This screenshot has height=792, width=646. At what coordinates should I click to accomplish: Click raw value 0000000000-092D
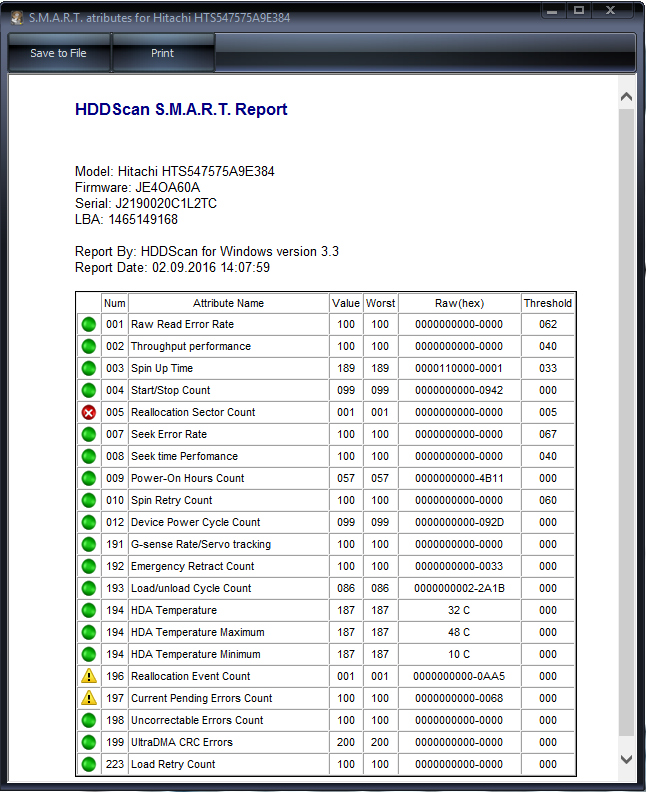(x=459, y=522)
